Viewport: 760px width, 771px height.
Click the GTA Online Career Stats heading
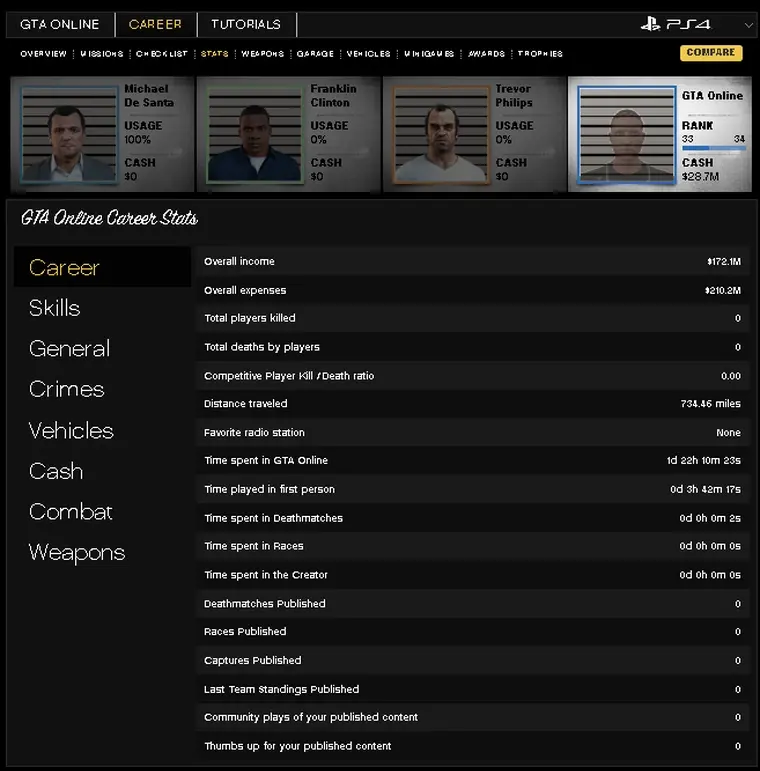tap(109, 218)
